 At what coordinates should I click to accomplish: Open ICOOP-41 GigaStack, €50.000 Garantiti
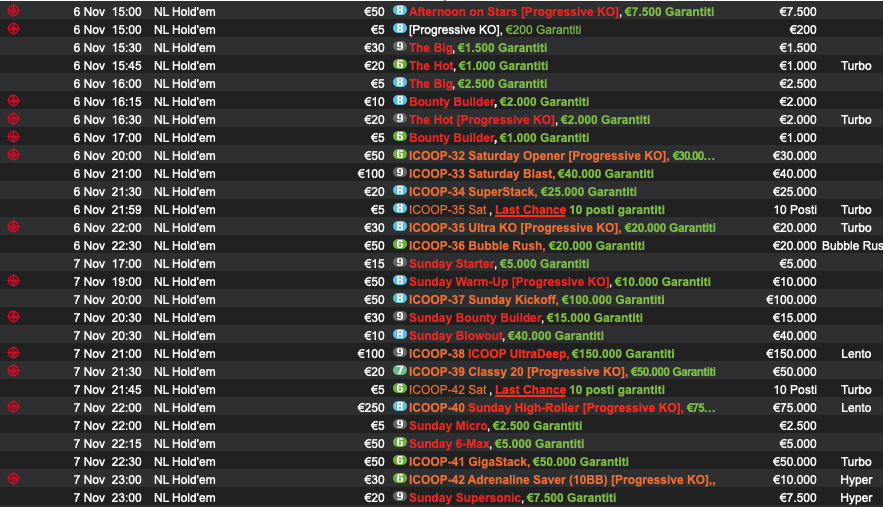tap(519, 462)
